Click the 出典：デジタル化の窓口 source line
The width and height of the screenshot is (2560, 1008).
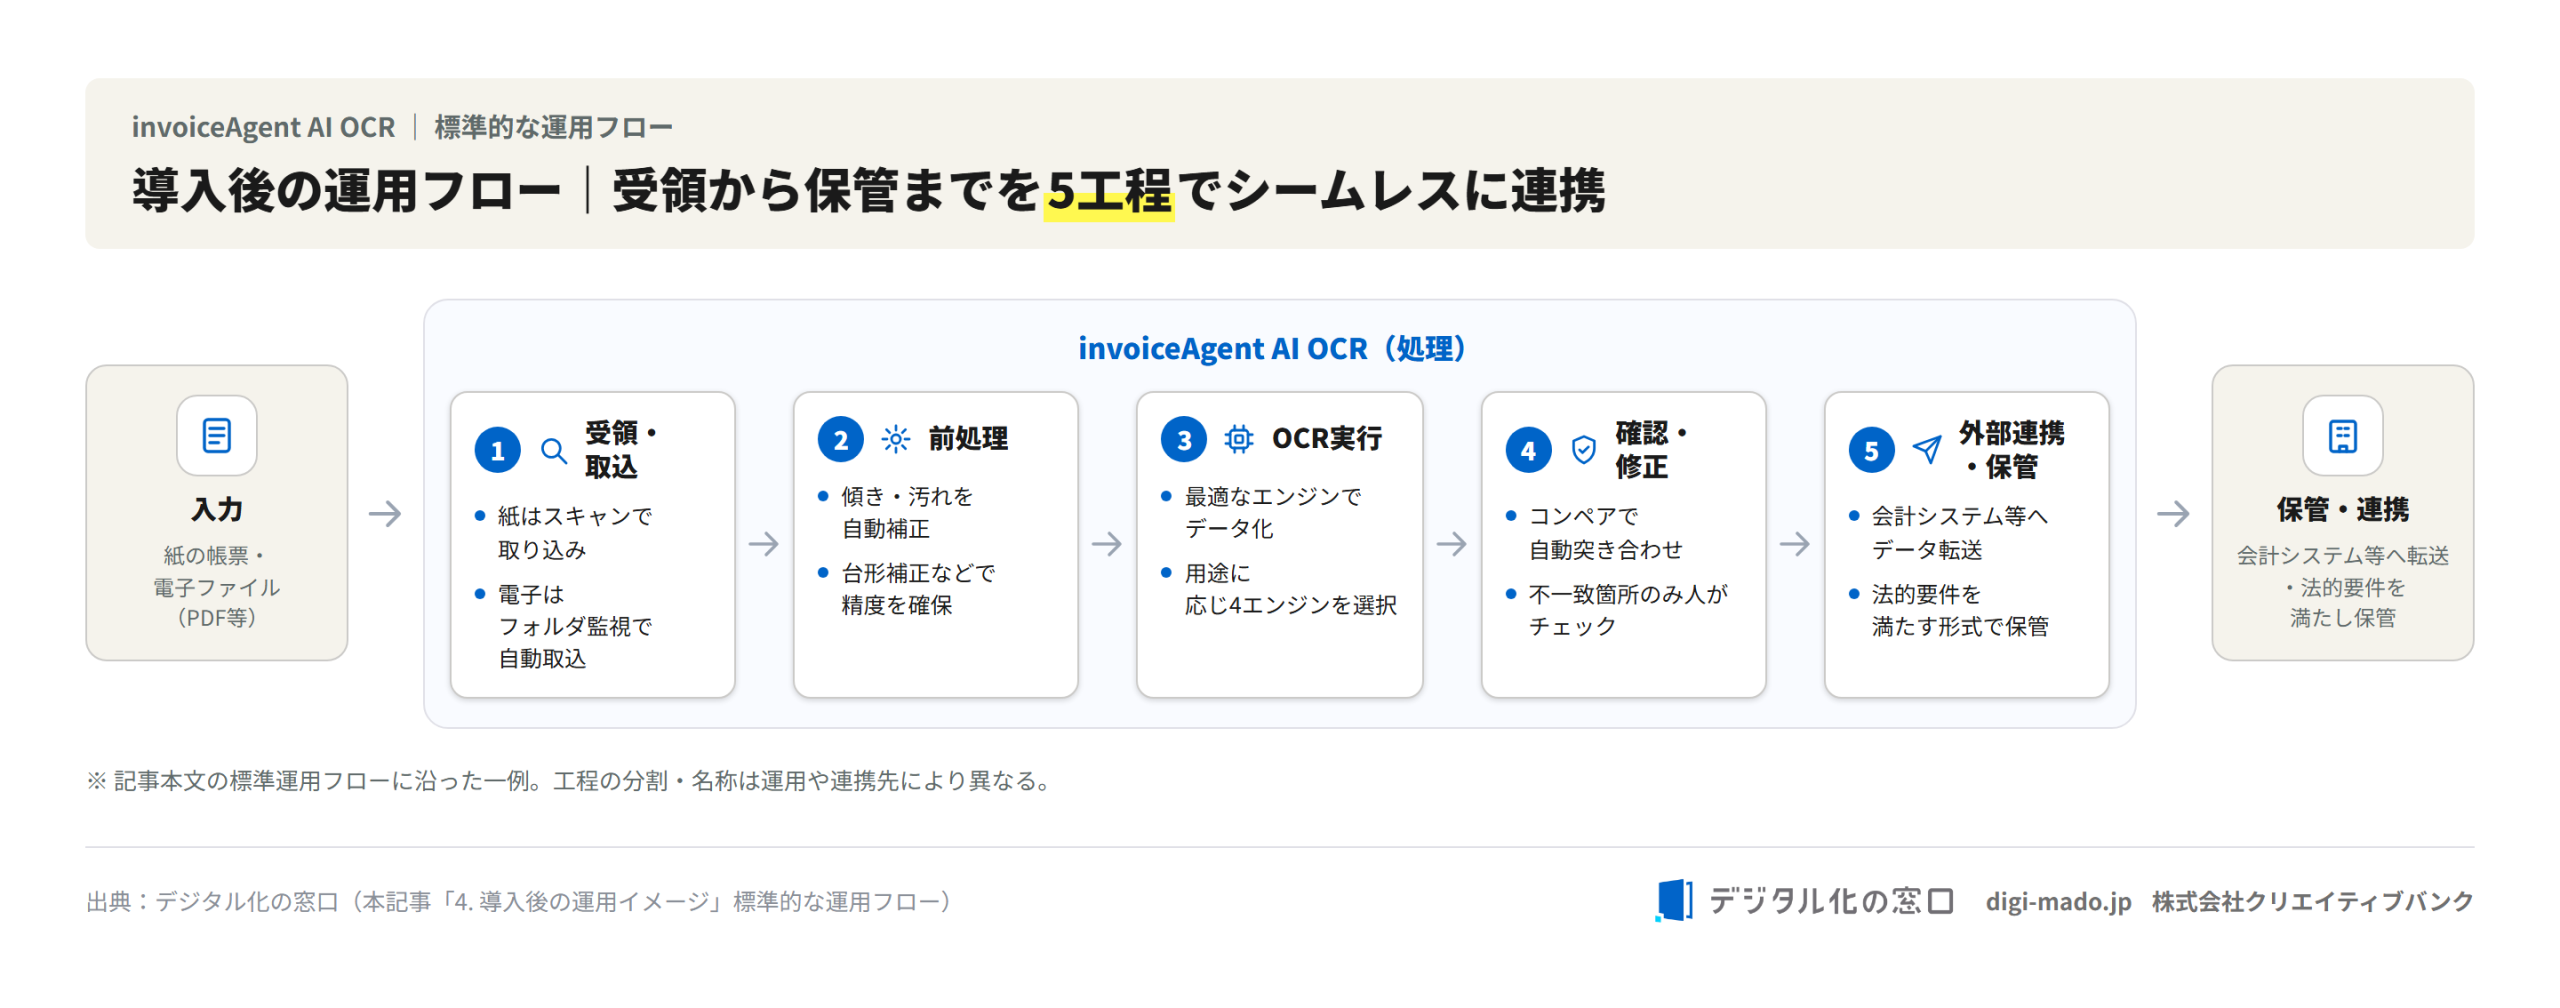[519, 902]
